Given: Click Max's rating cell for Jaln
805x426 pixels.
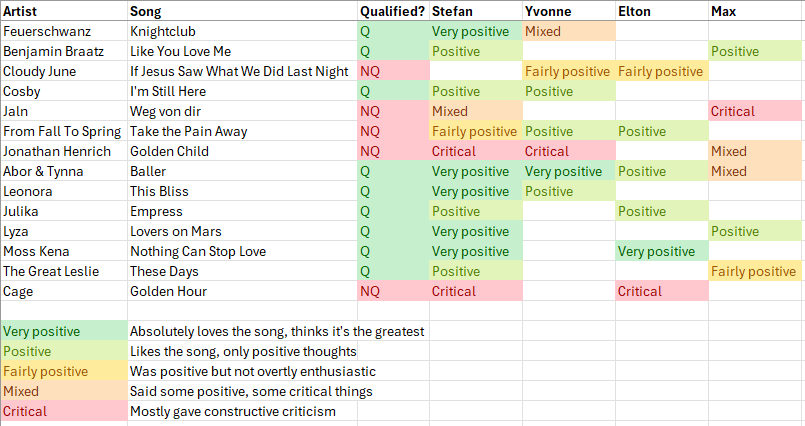Looking at the screenshot, I should (755, 111).
